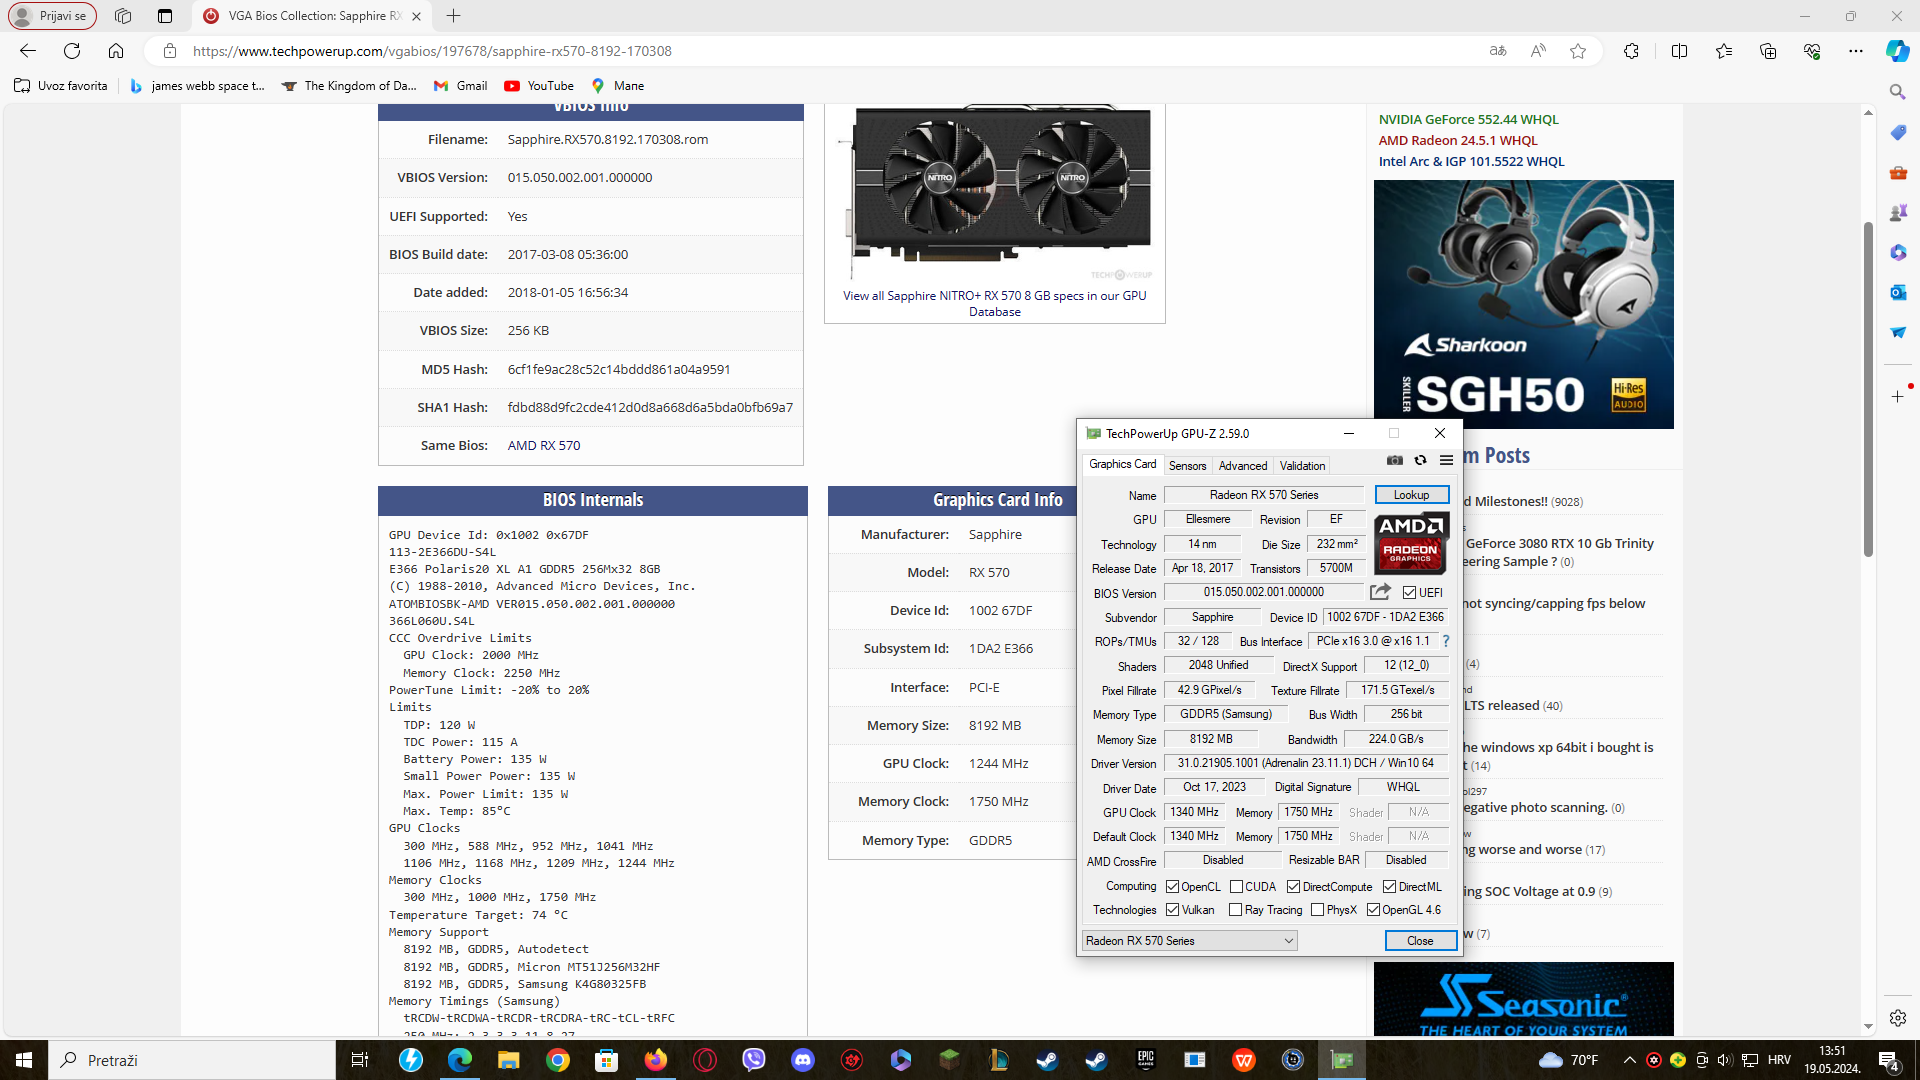The image size is (1920, 1080).
Task: Click Close button in GPU-Z
Action: click(x=1419, y=941)
